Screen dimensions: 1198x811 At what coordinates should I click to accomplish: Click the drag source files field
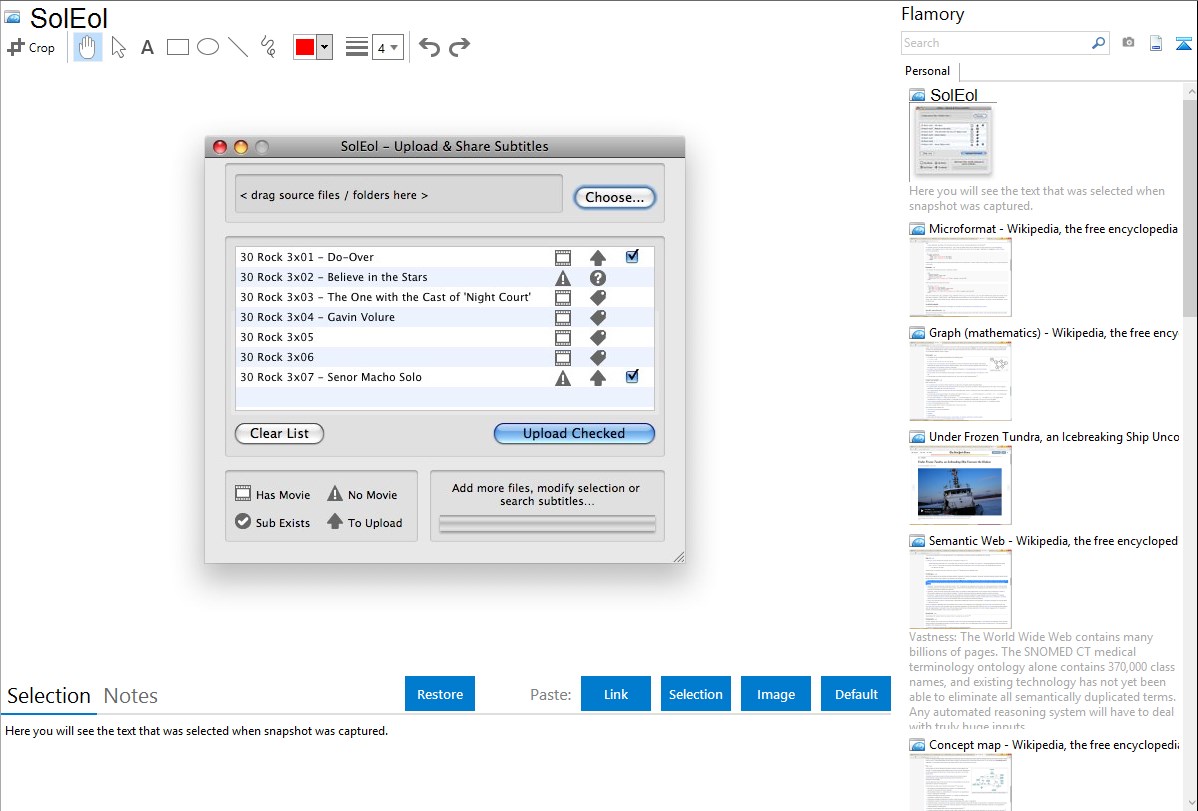pos(399,194)
